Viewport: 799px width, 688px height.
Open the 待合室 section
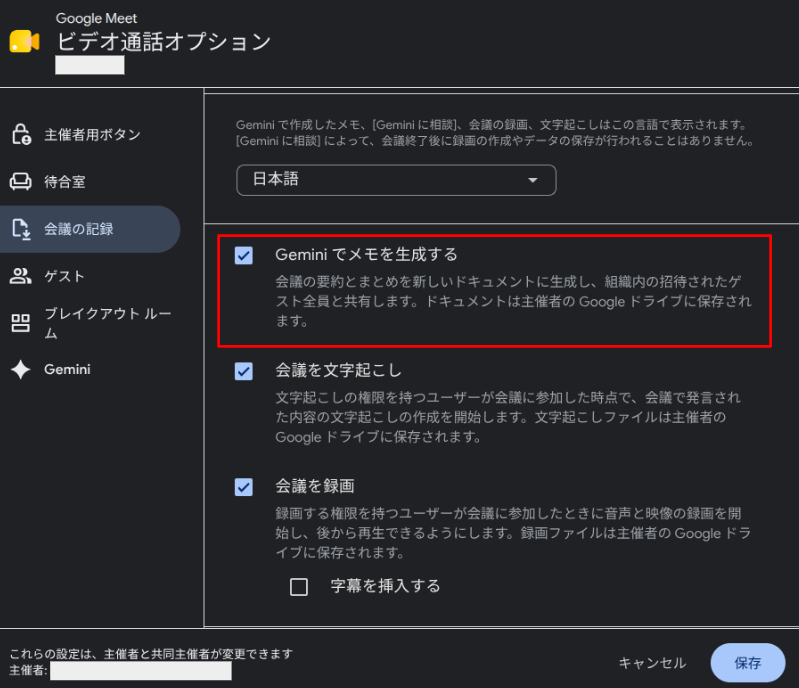tap(90, 181)
